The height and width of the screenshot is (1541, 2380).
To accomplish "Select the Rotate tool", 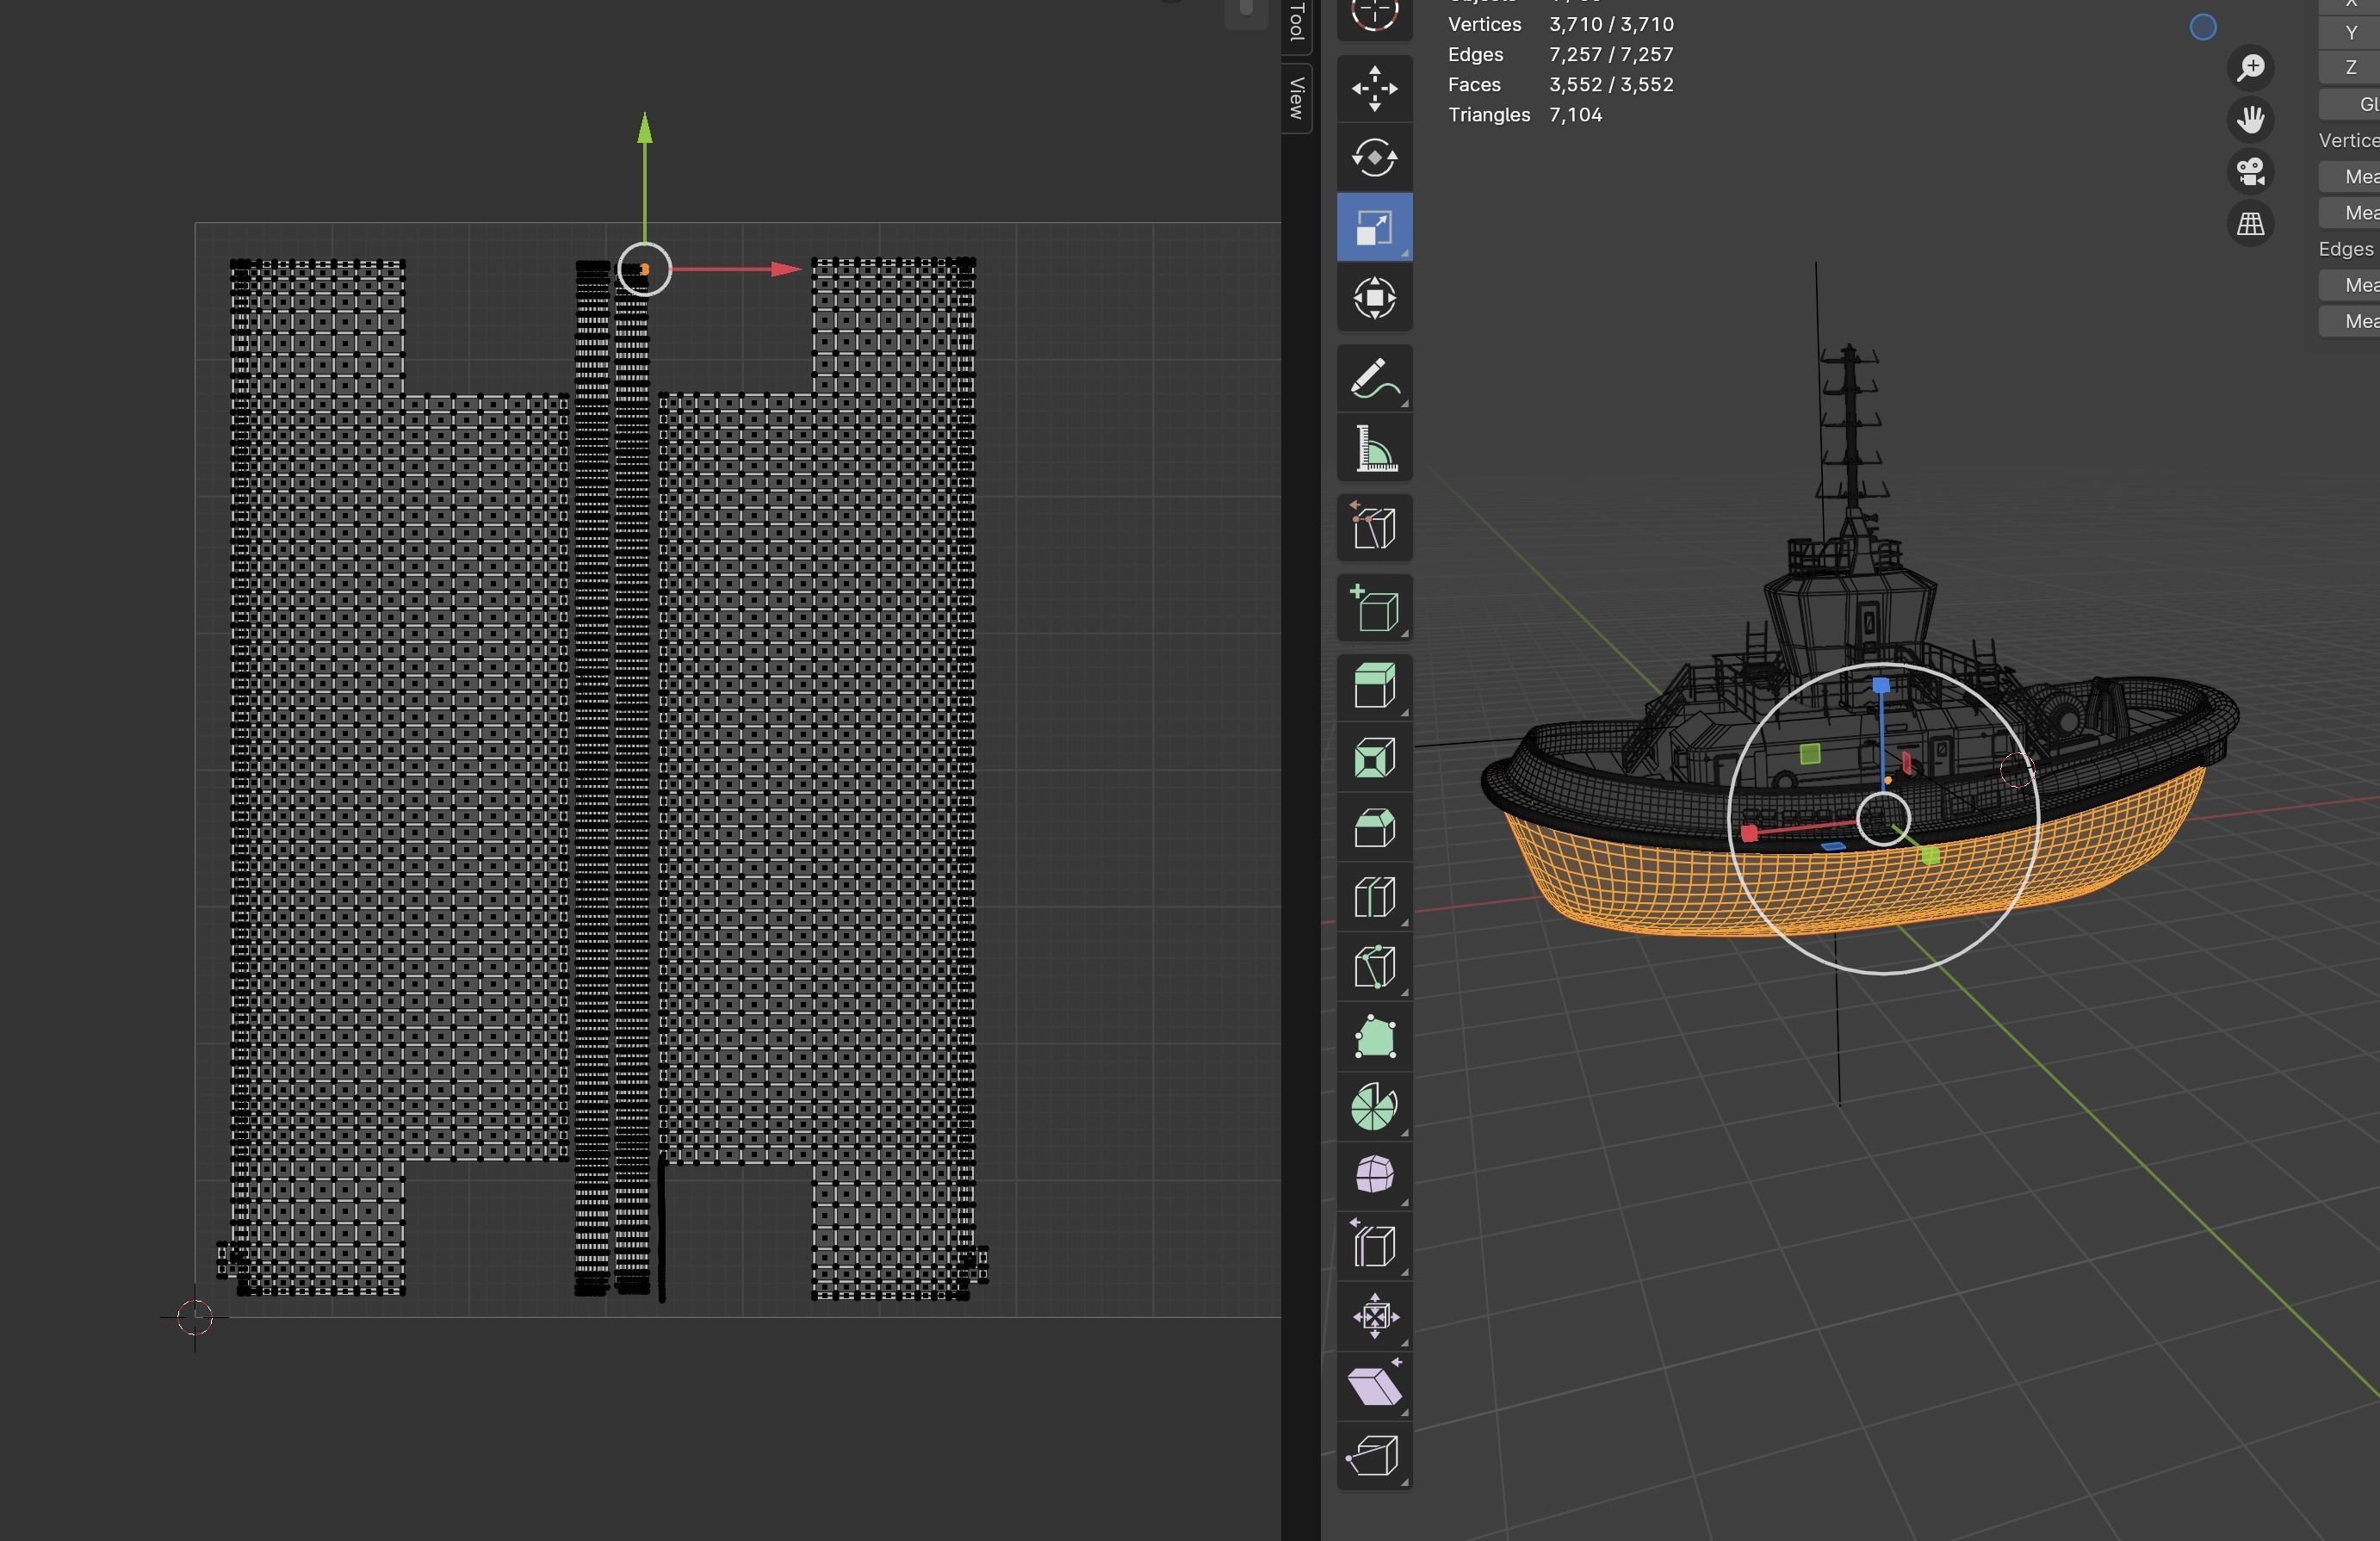I will (x=1375, y=157).
